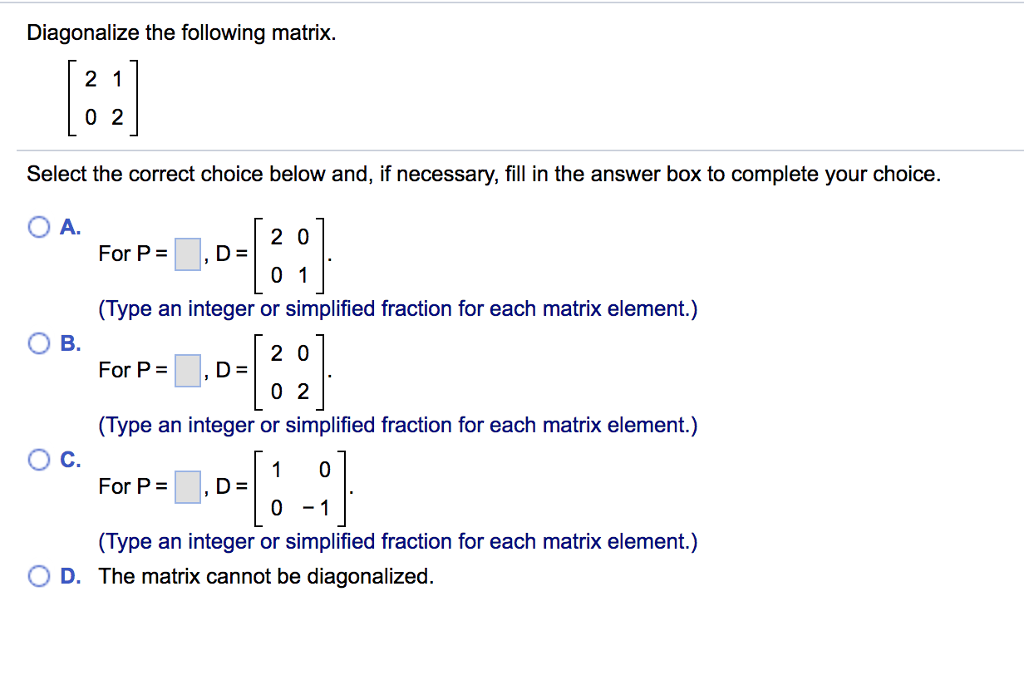Click the fraction hint text under choice A

(x=398, y=308)
